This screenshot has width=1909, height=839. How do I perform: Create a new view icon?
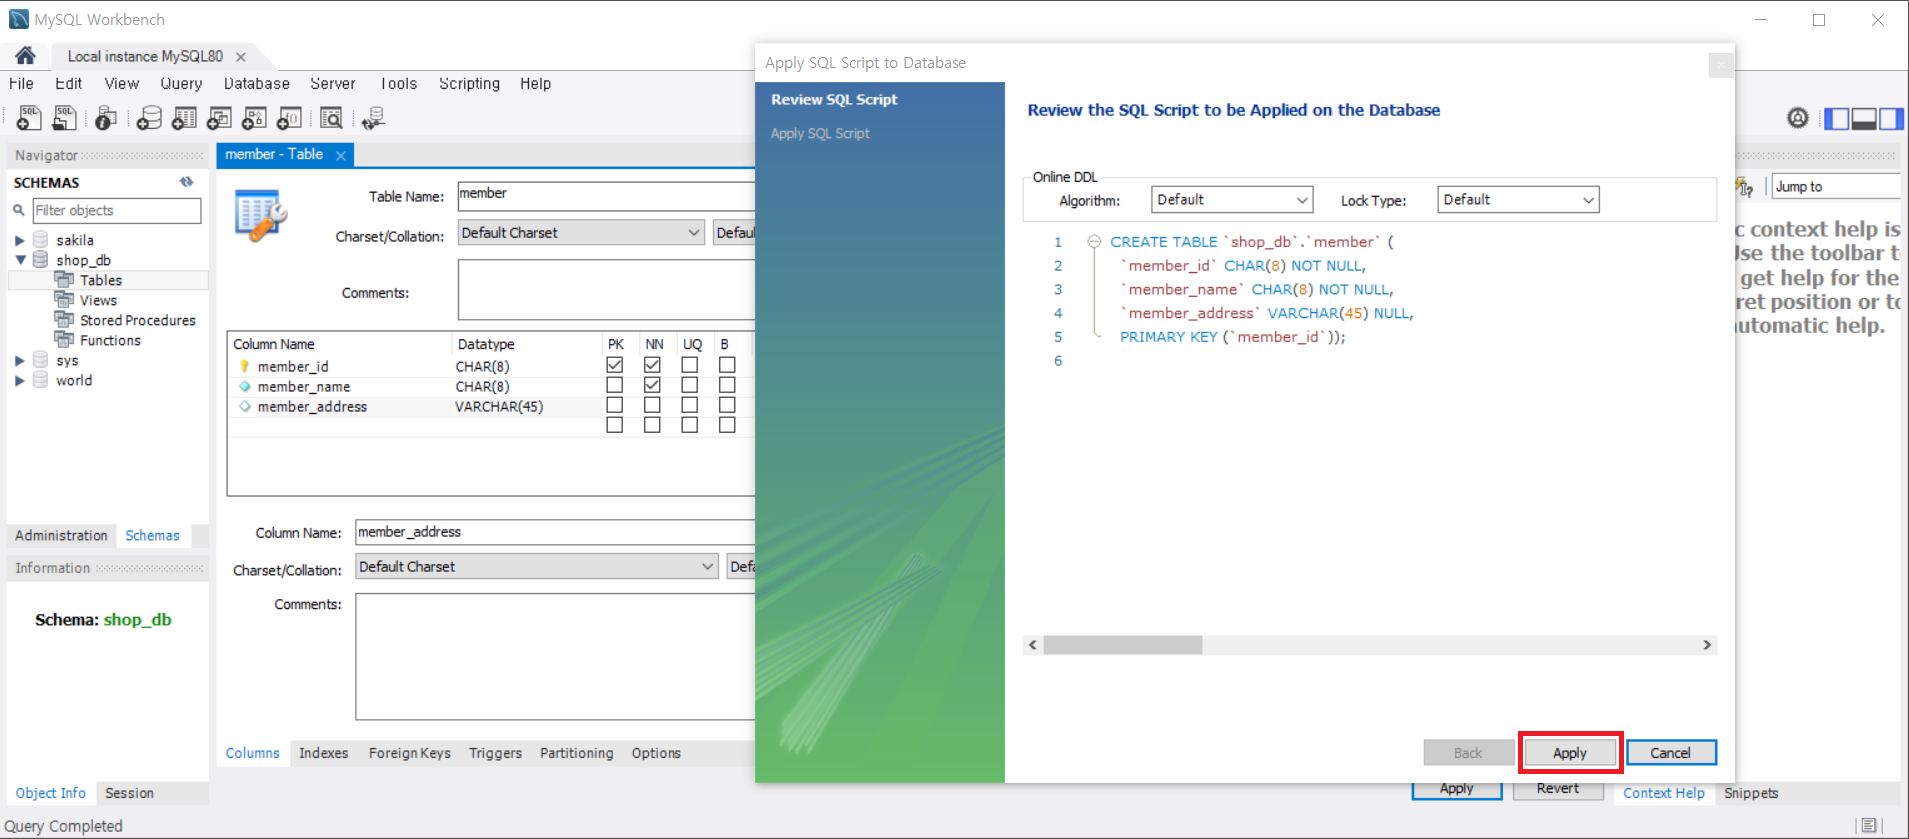point(219,118)
